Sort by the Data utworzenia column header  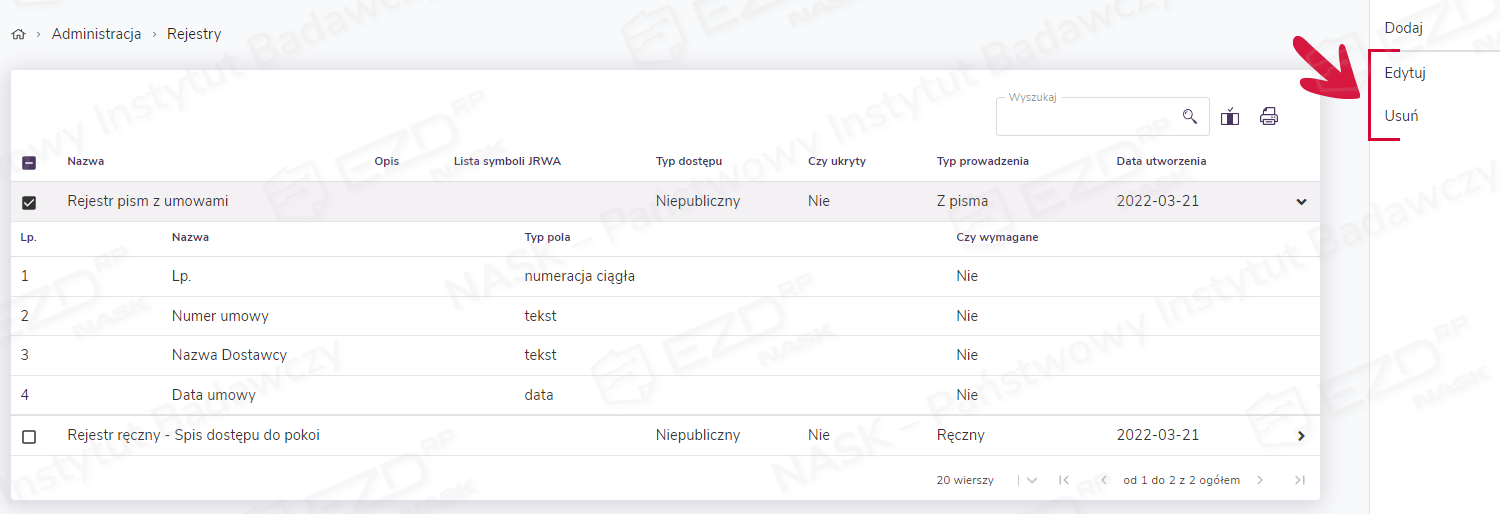coord(1161,161)
